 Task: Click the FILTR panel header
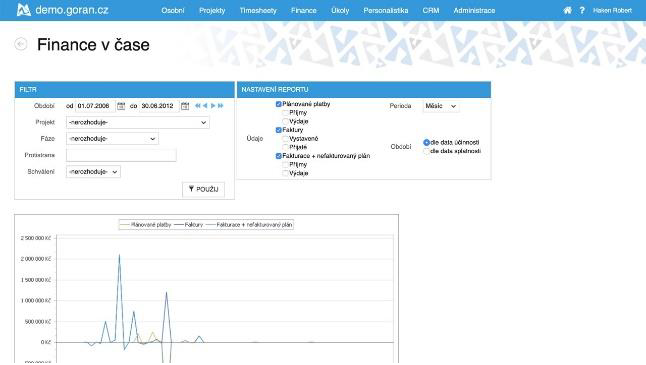[124, 89]
